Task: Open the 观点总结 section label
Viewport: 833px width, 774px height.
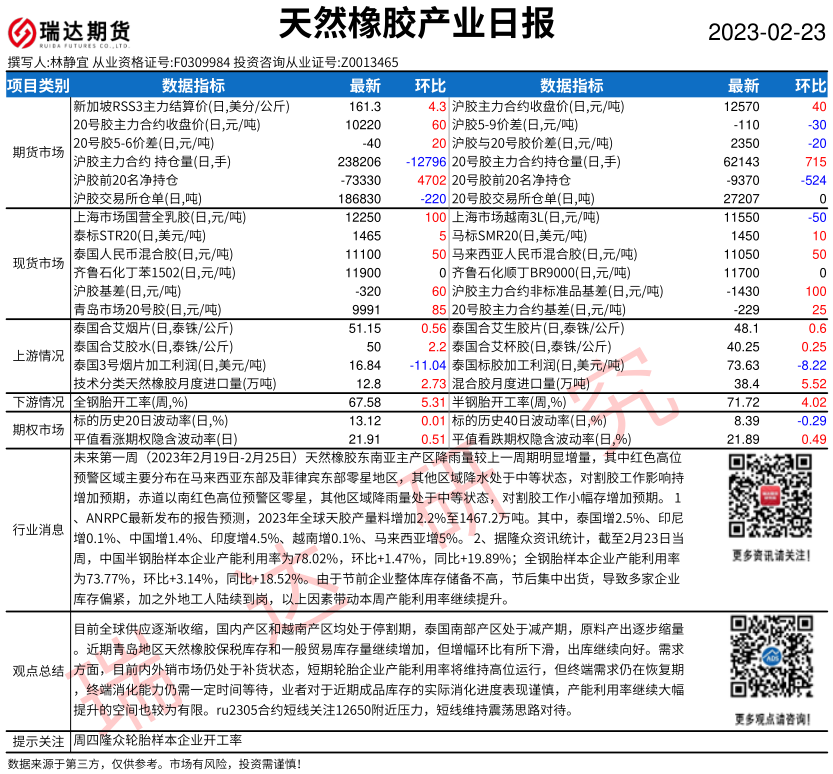Action: [x=37, y=671]
